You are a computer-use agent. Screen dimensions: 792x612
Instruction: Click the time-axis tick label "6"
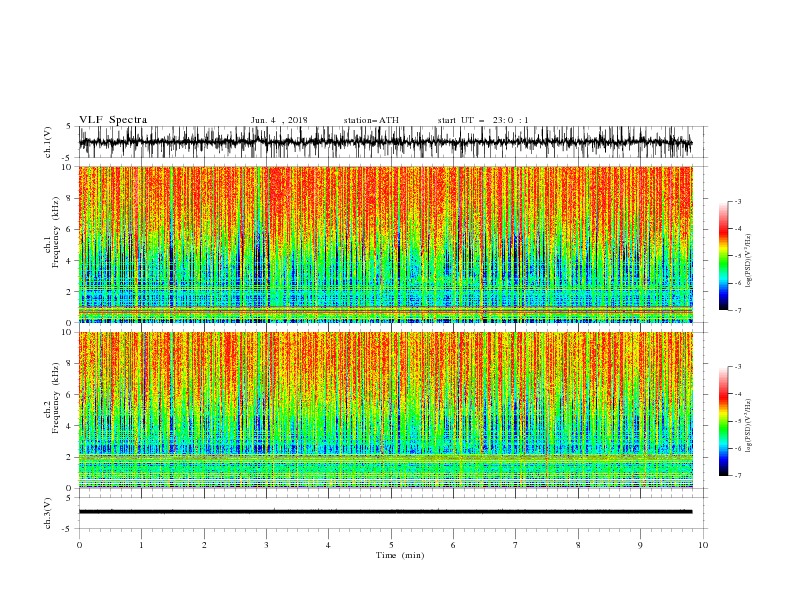pos(453,545)
